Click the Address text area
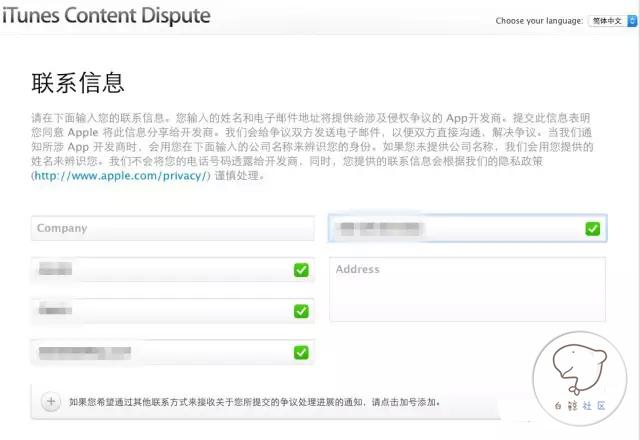The height and width of the screenshot is (440, 640). 467,289
